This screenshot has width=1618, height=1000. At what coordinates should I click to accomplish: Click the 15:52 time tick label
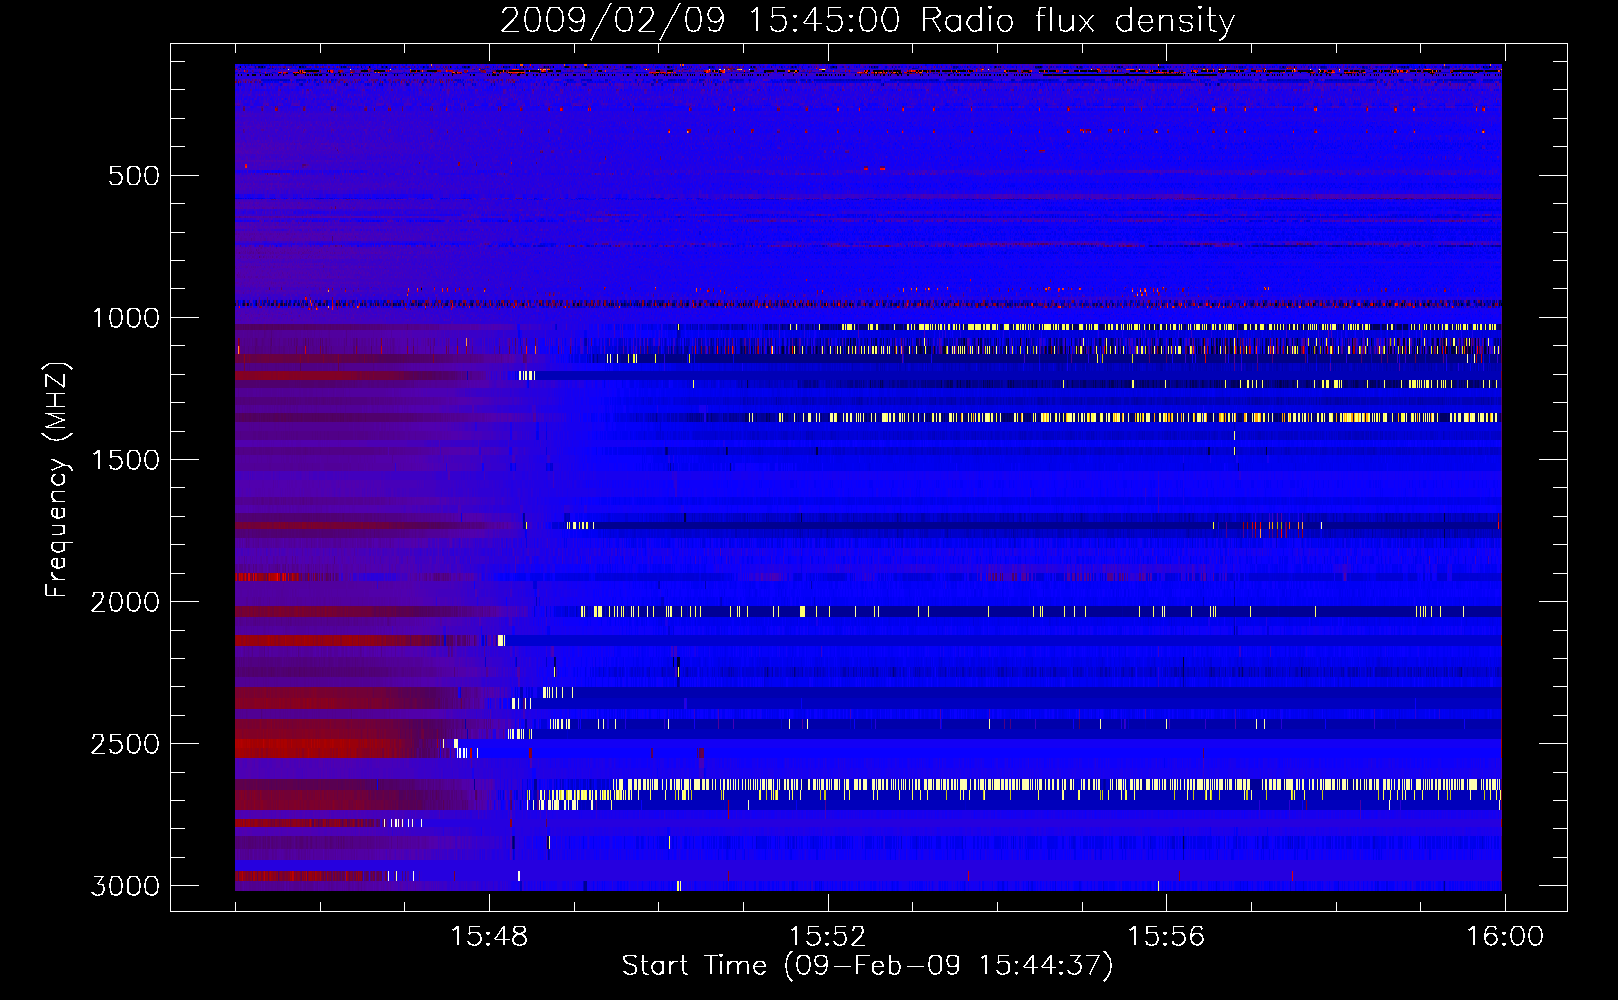tap(827, 936)
